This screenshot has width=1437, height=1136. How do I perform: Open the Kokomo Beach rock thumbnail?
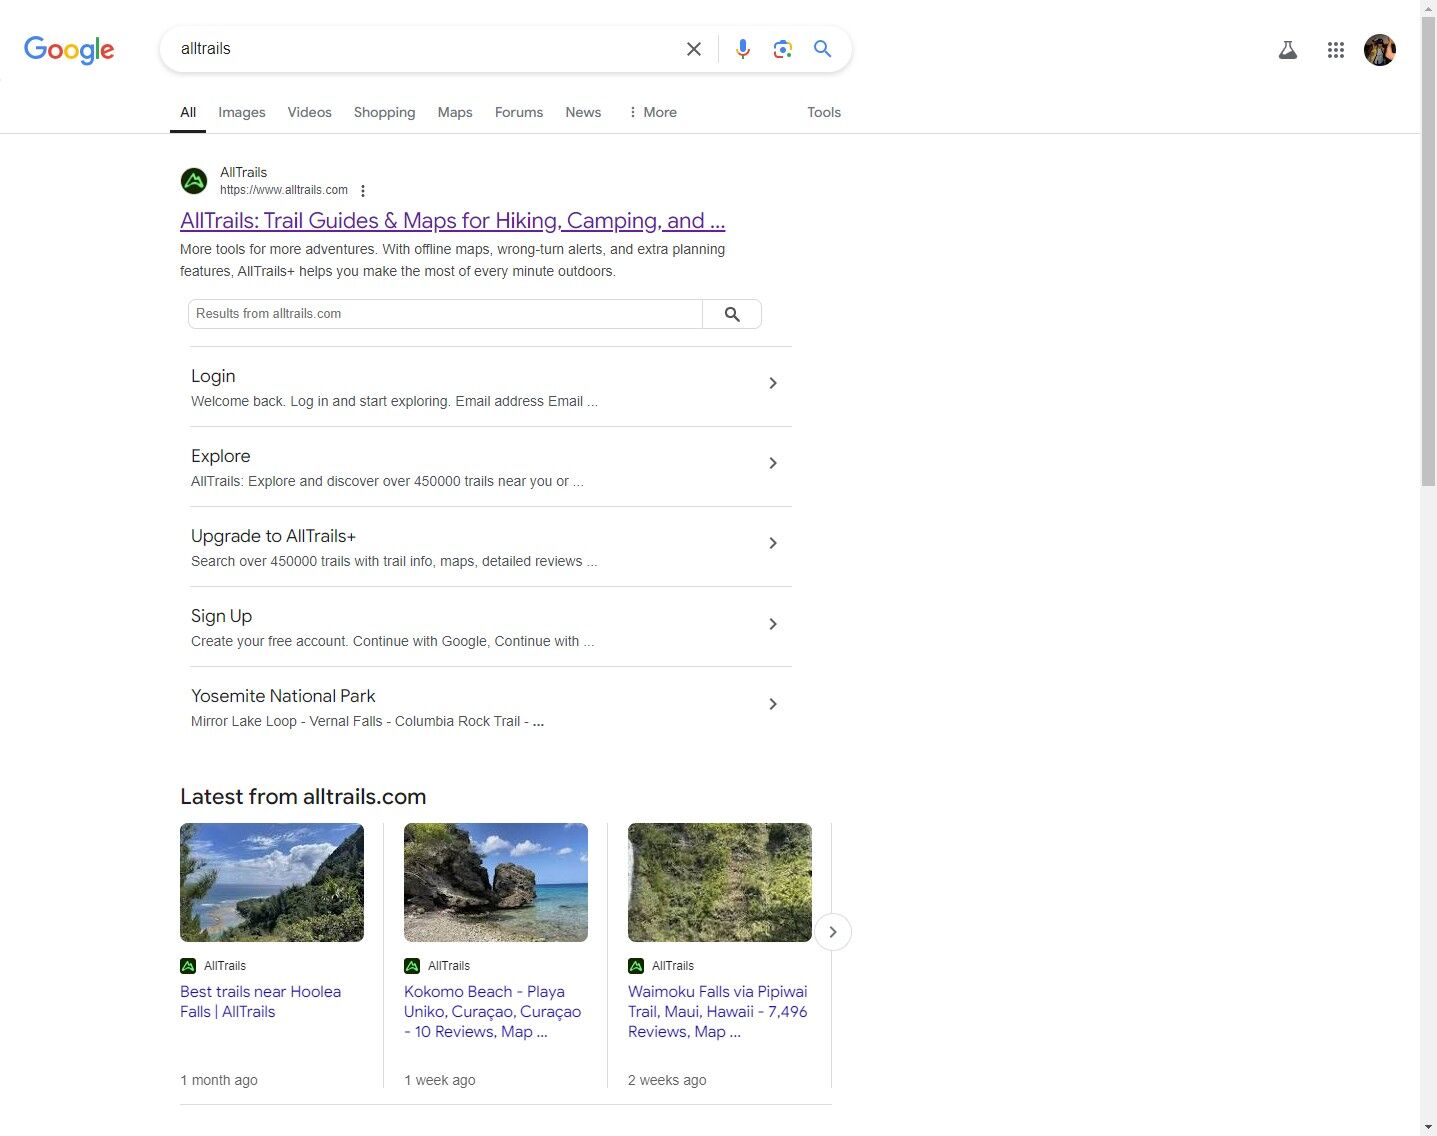[496, 882]
